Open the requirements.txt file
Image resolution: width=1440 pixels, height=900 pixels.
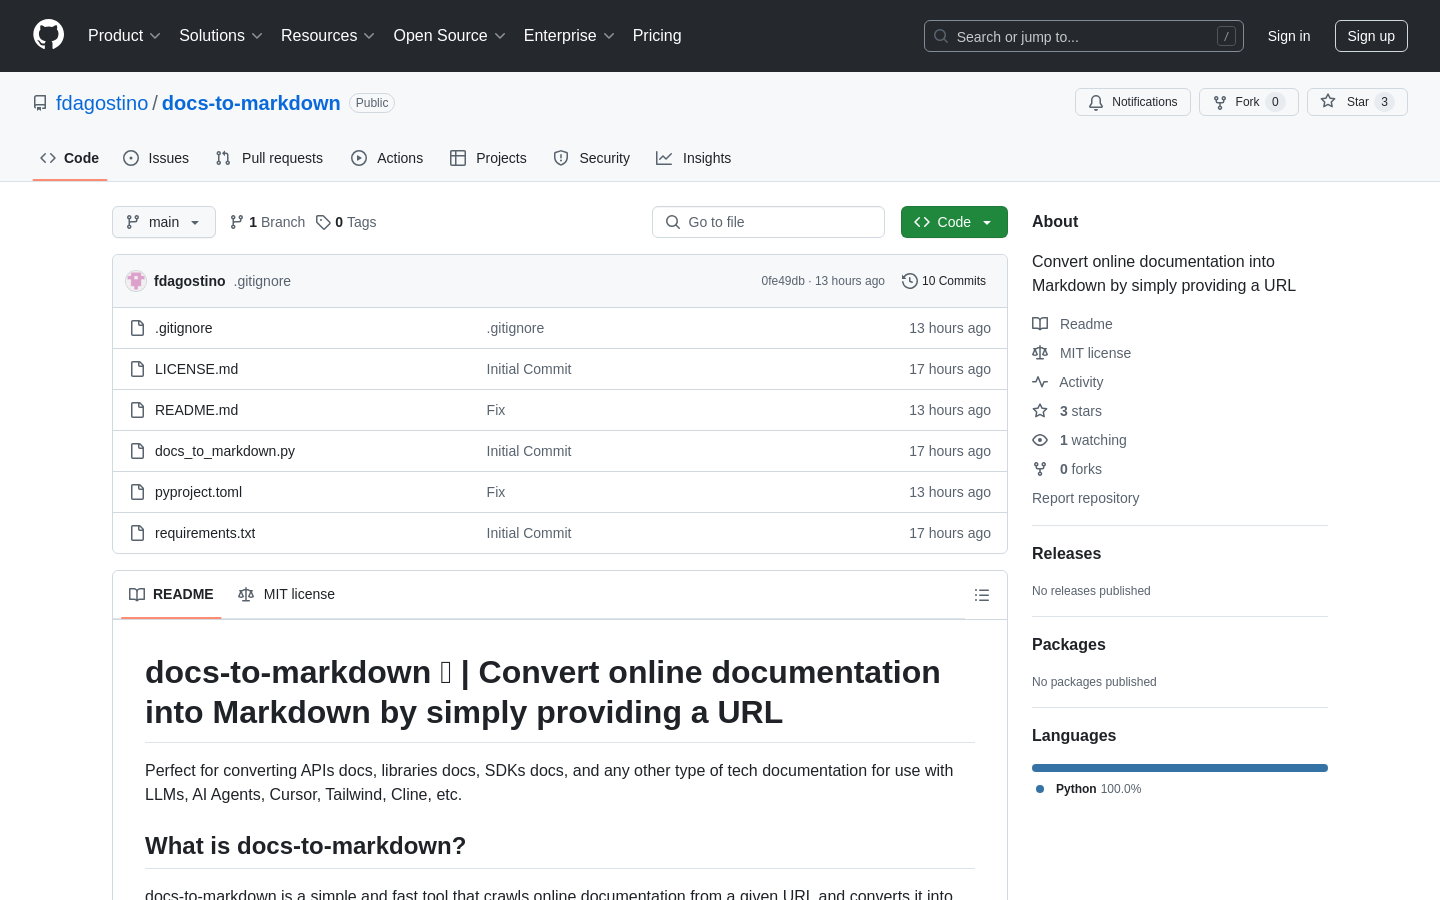pyautogui.click(x=205, y=533)
